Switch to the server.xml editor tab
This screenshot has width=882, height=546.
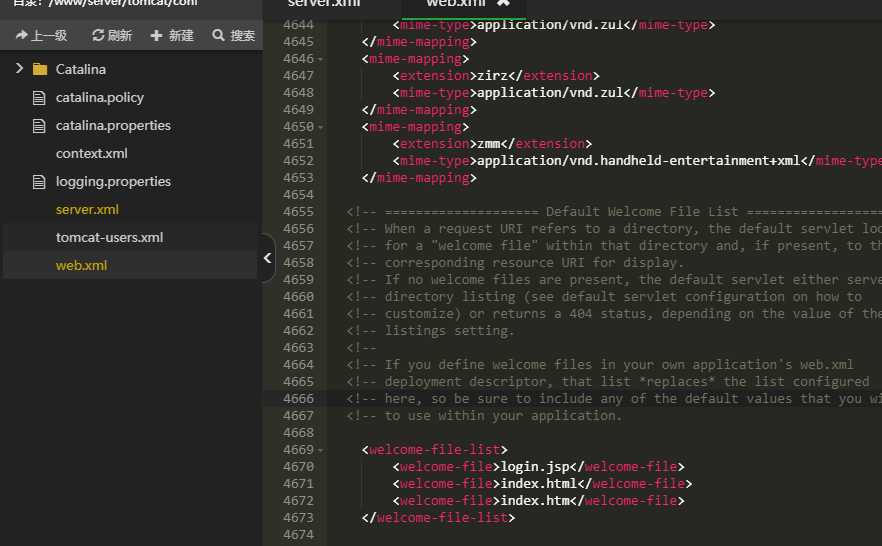coord(323,3)
